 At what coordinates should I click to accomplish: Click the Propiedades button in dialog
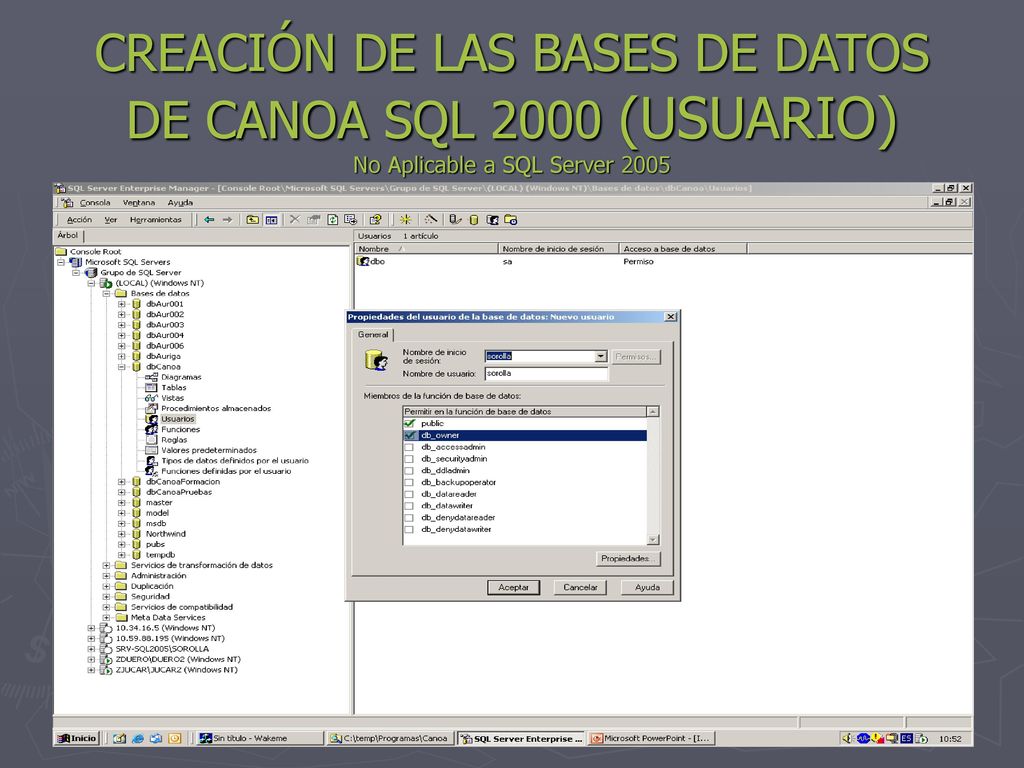pos(627,558)
